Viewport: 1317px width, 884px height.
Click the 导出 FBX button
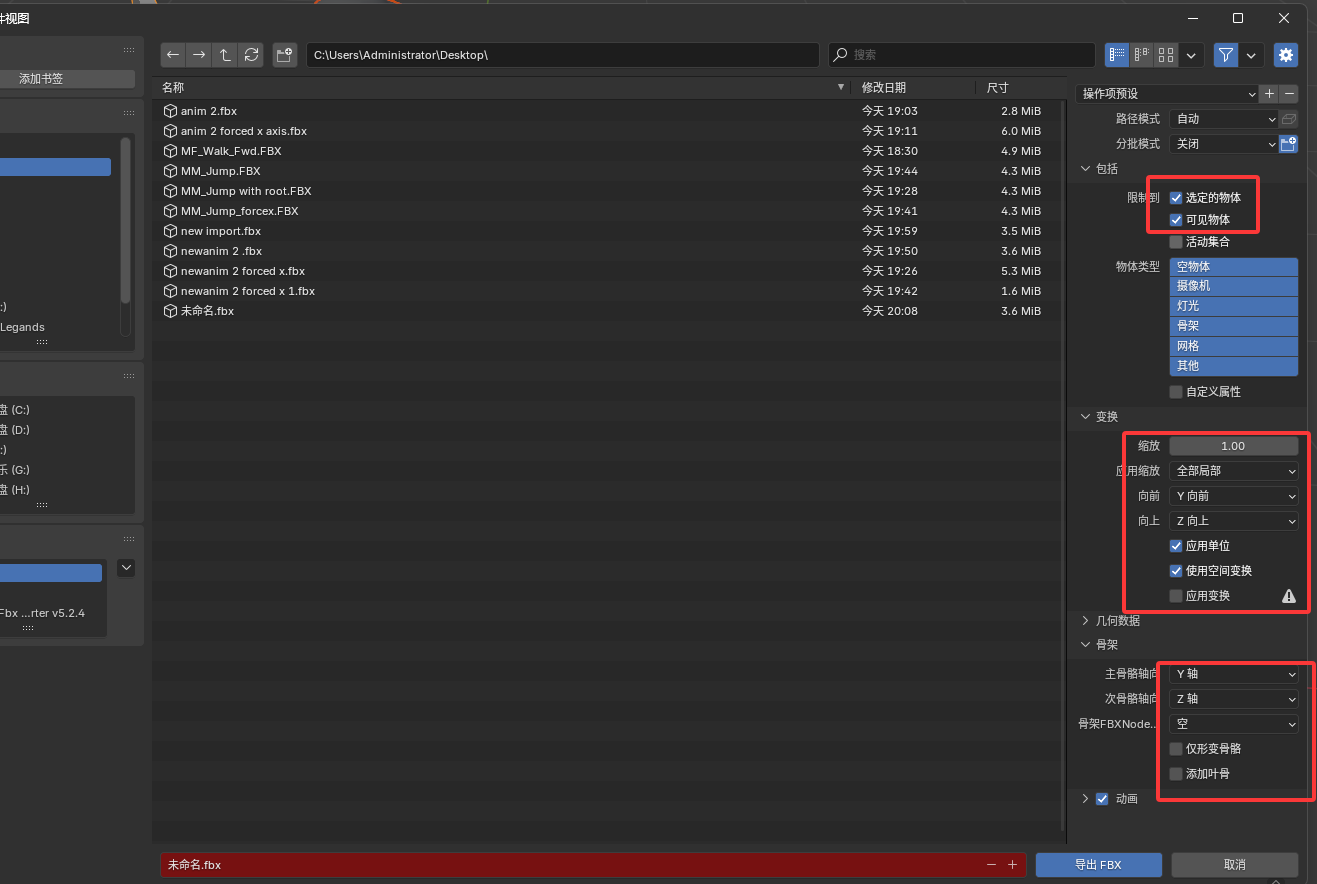click(x=1098, y=865)
